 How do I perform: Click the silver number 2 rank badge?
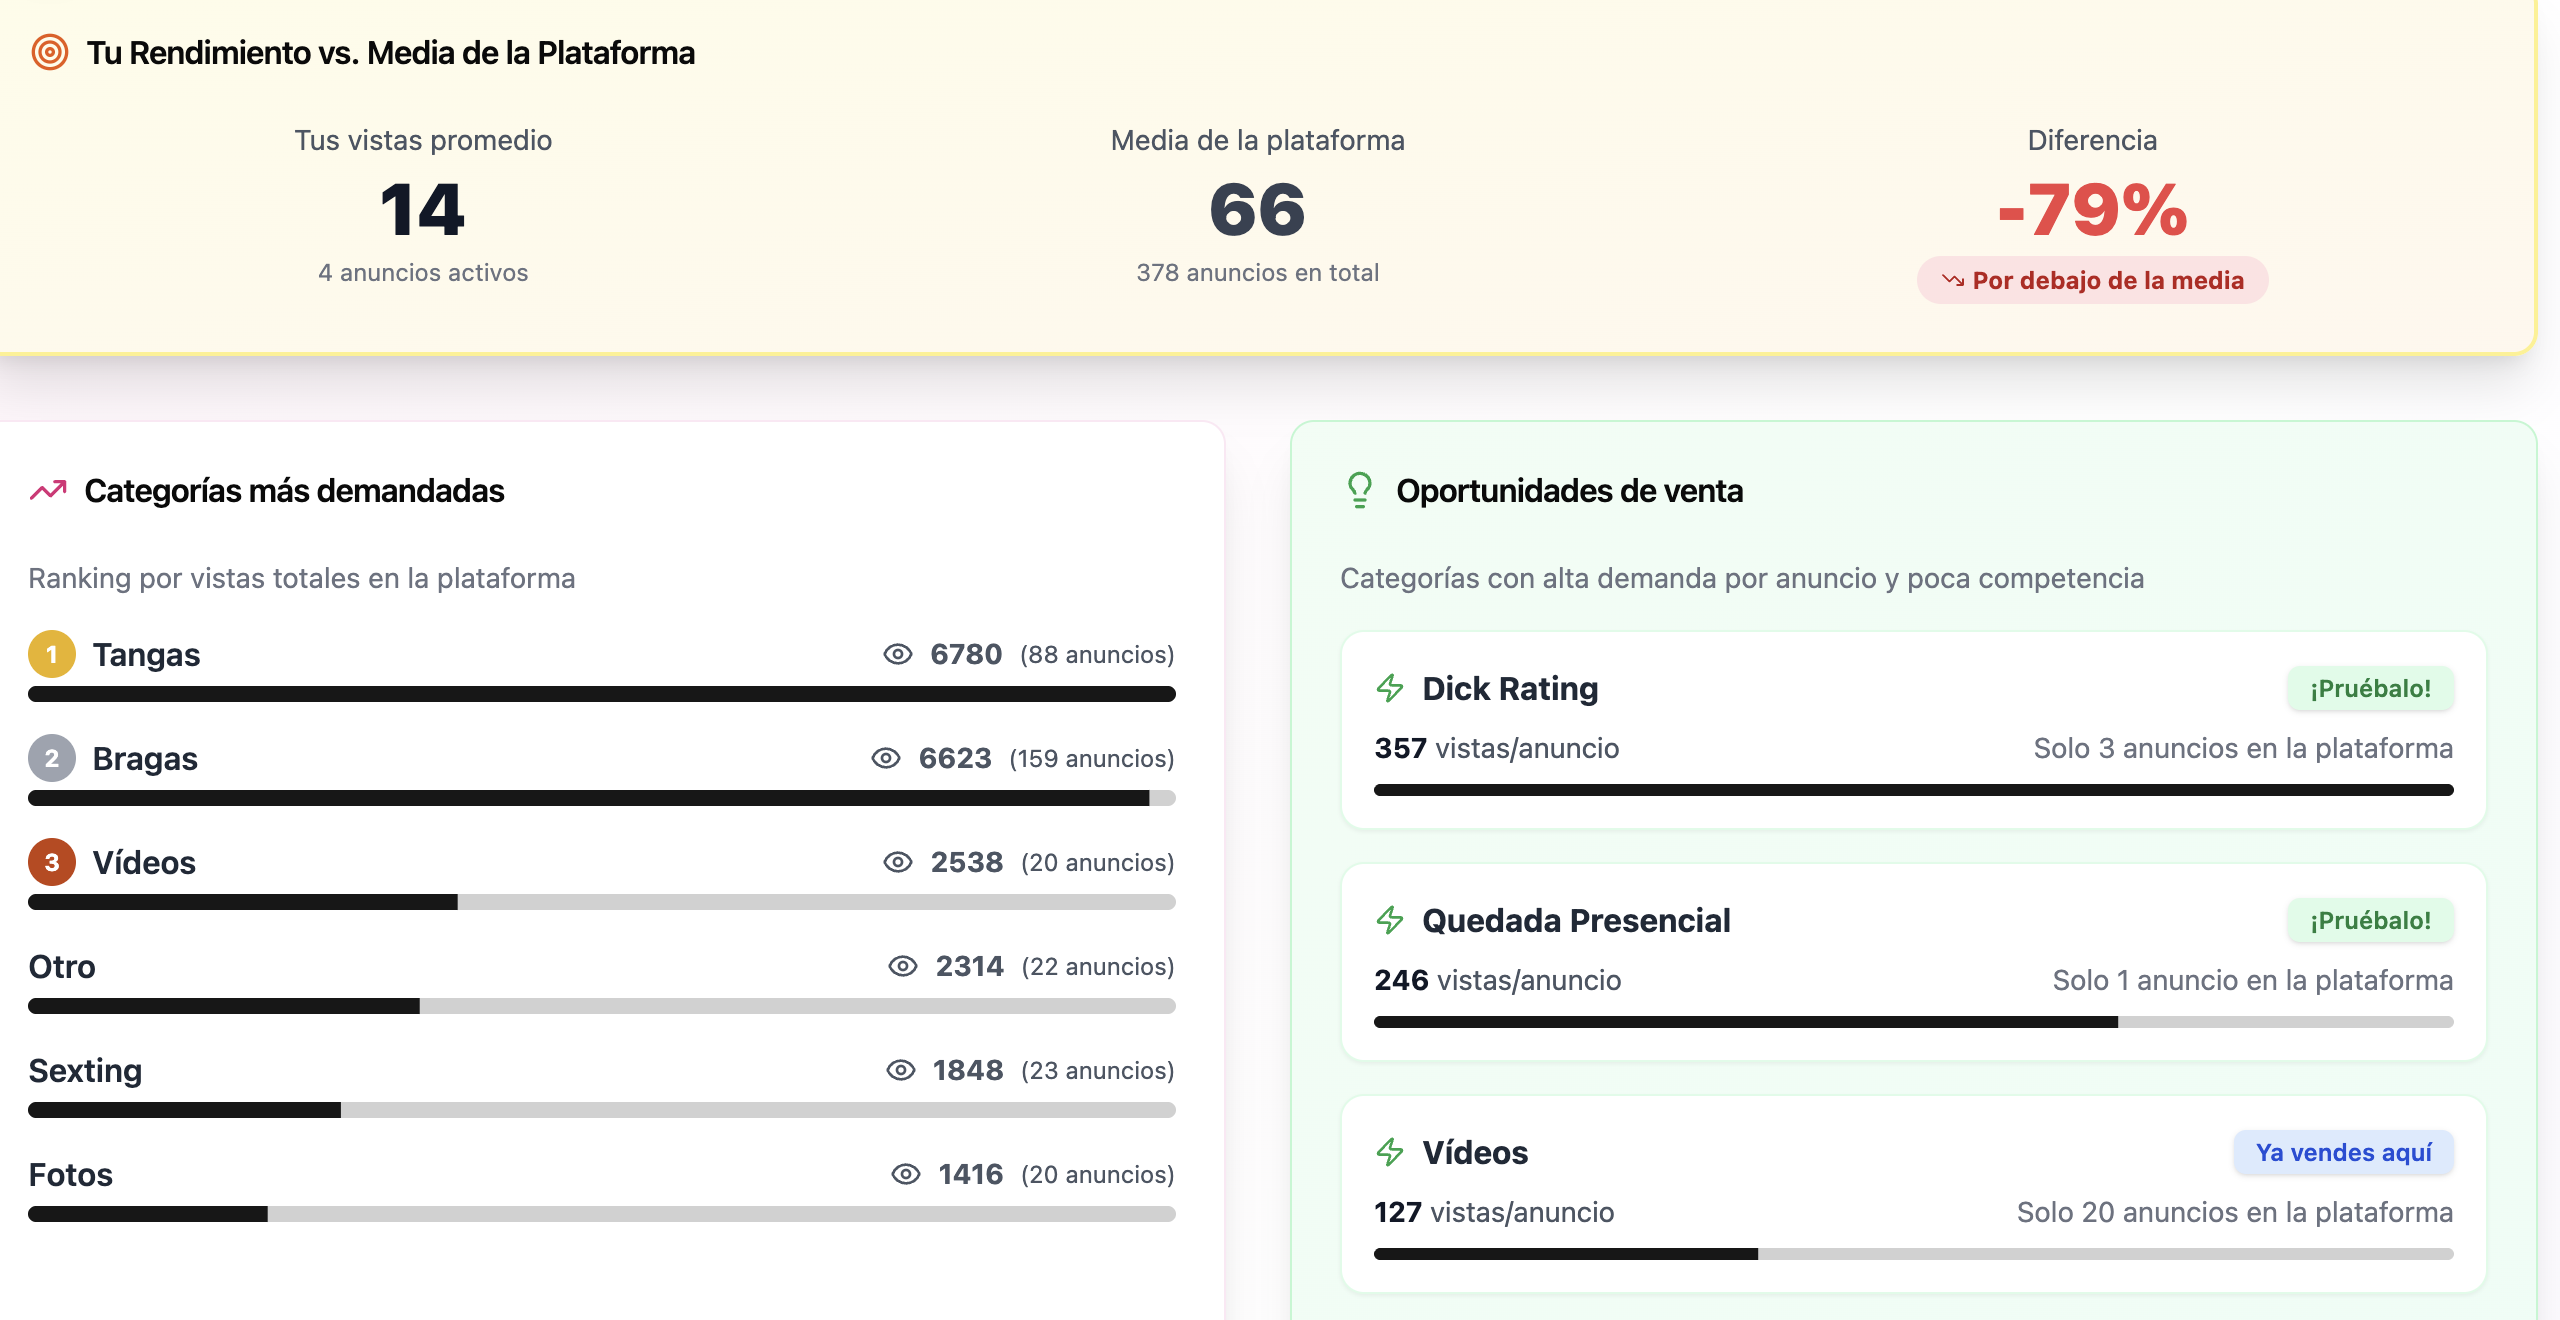52,758
